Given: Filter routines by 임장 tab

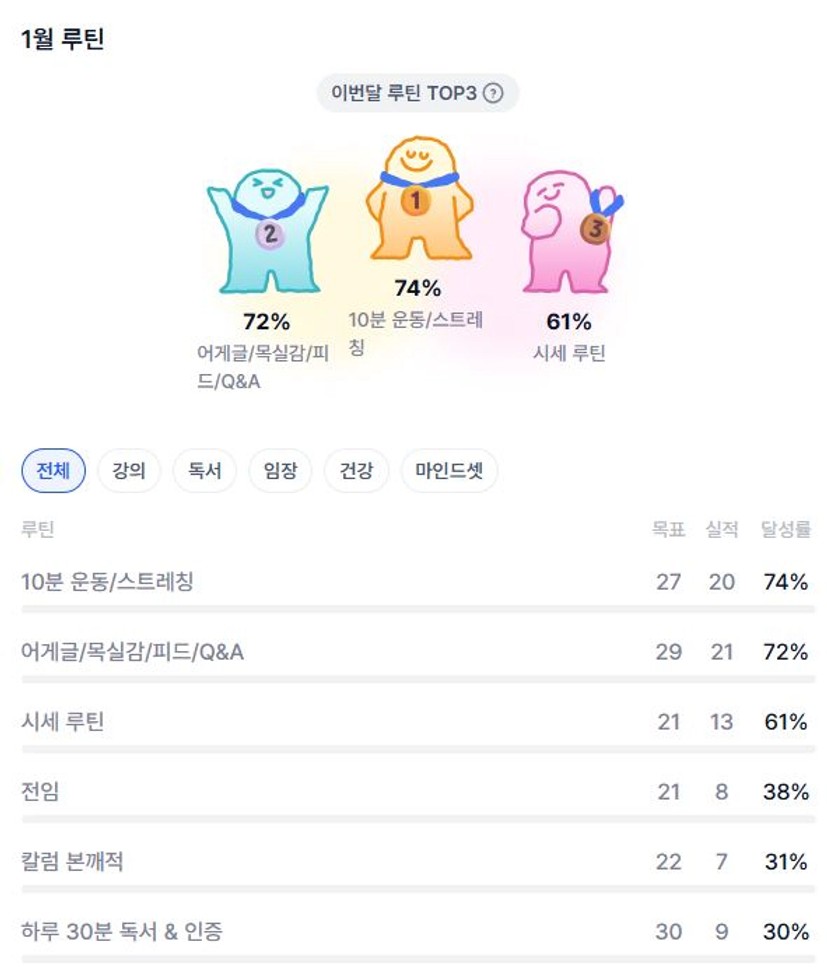Looking at the screenshot, I should coord(280,471).
